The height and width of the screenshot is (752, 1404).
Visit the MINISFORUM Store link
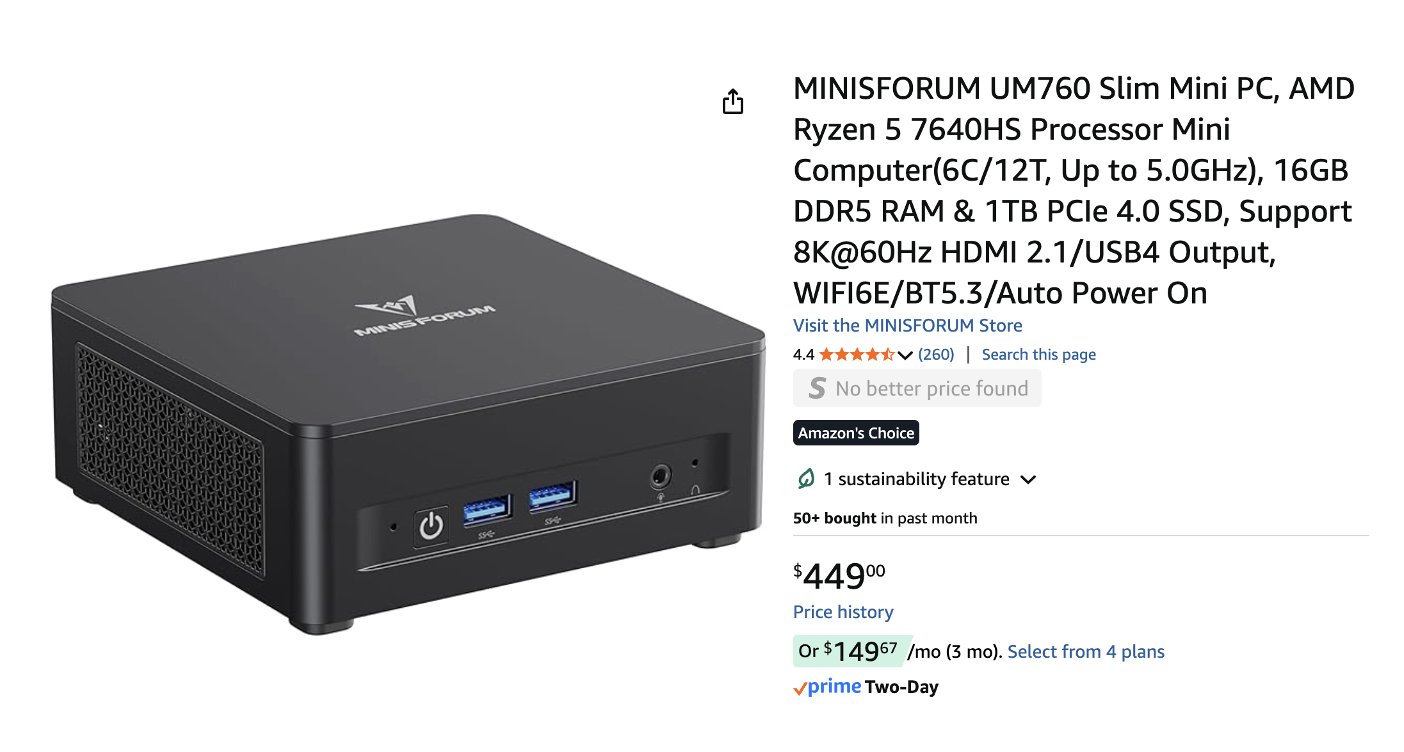(x=908, y=325)
